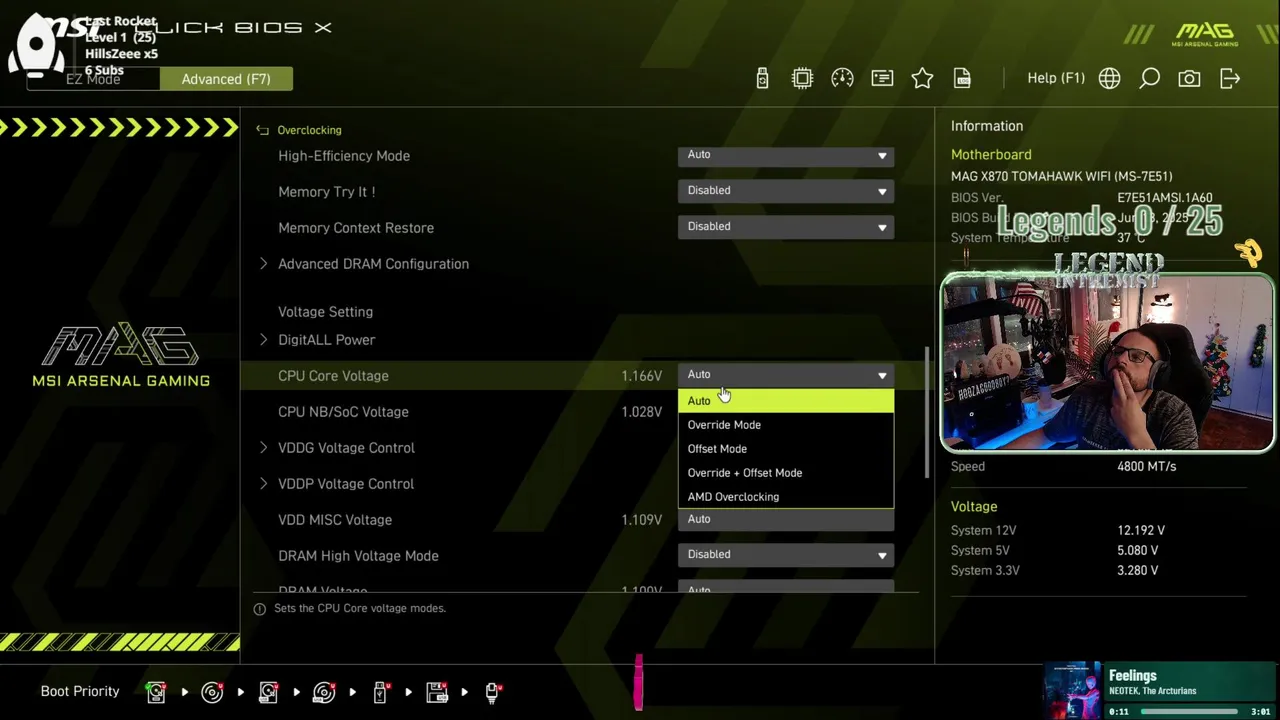1280x720 pixels.
Task: Switch to Advanced (F7) tab
Action: tap(226, 79)
